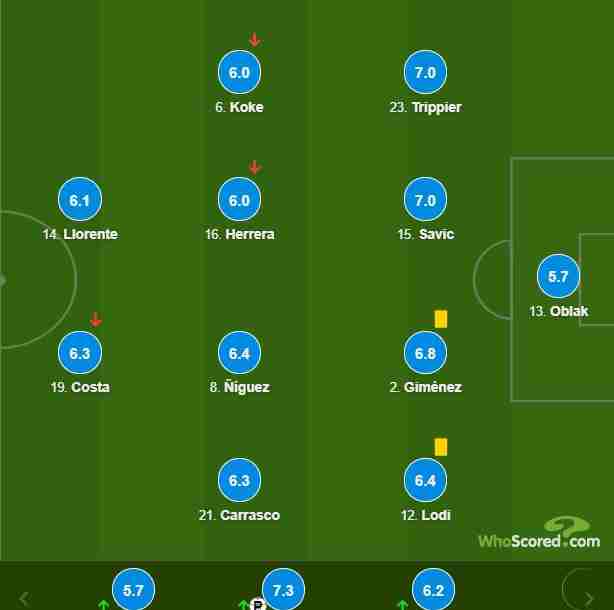Open the WhoScored.com logo link
614x610 pixels.
(539, 532)
